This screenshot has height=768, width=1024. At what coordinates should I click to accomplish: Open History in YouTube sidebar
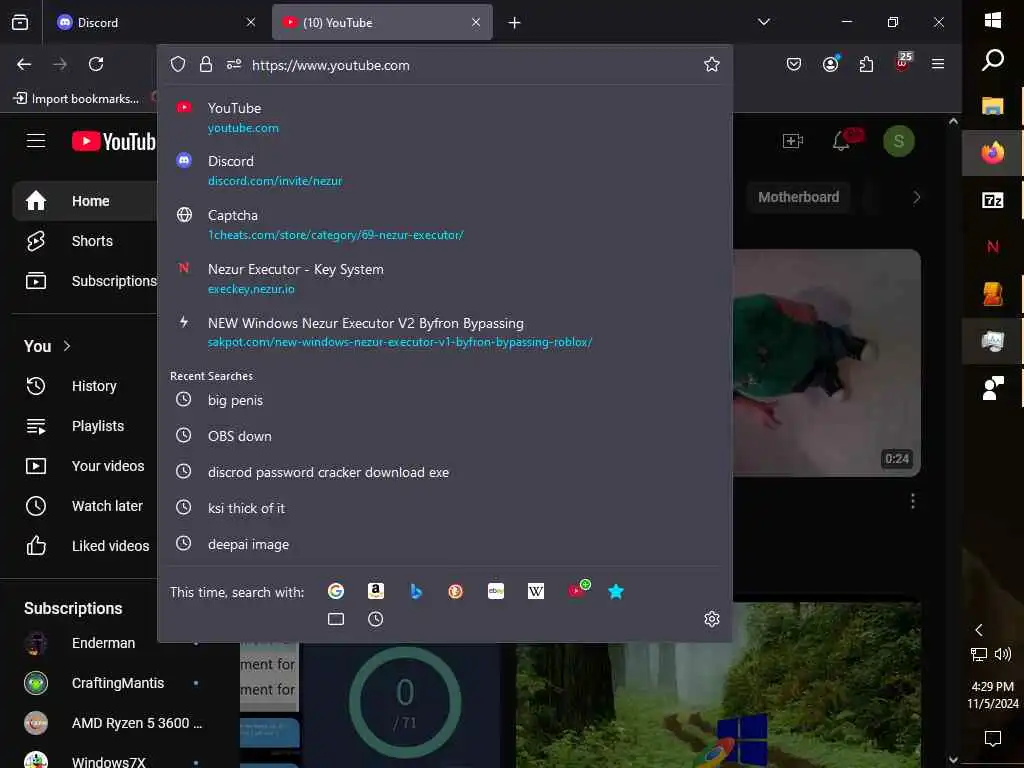(x=85, y=386)
